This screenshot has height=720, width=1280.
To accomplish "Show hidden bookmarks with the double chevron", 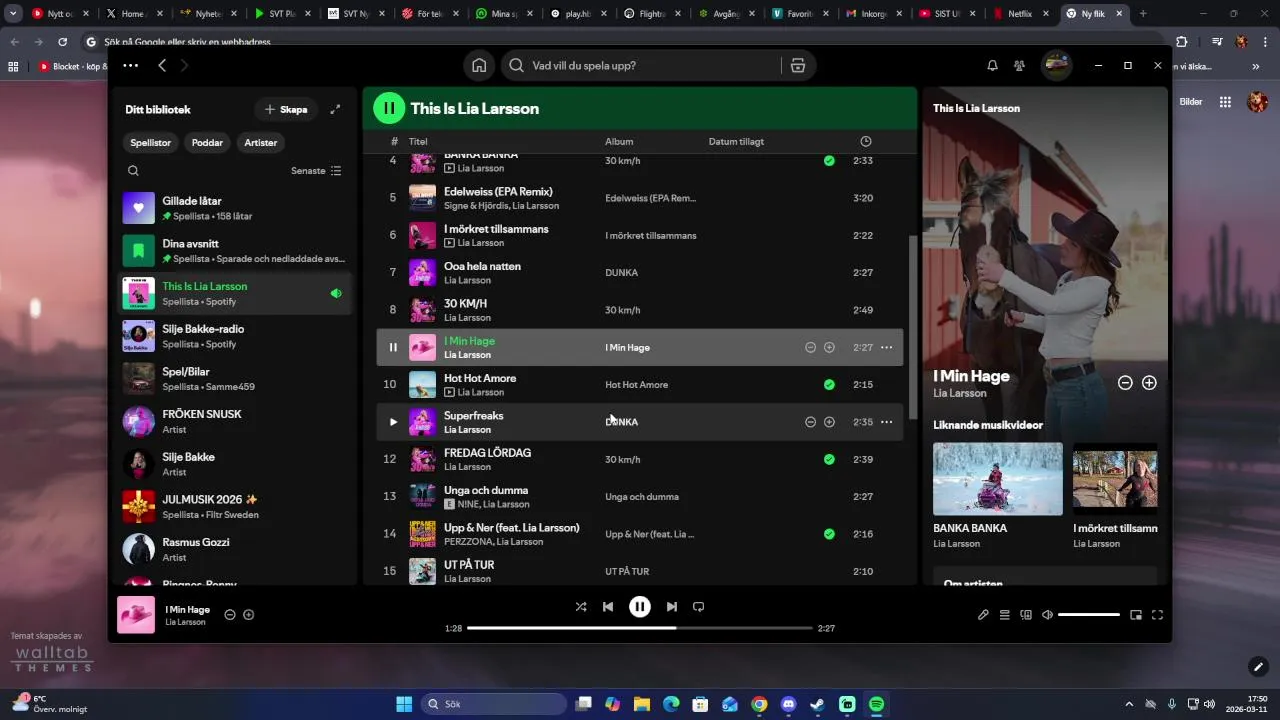I will coord(1256,67).
